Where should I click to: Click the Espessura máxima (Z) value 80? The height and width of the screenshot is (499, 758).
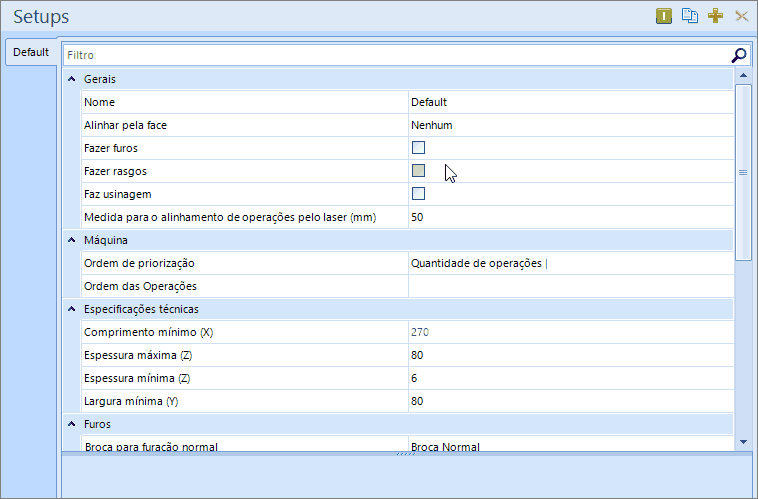(570, 355)
